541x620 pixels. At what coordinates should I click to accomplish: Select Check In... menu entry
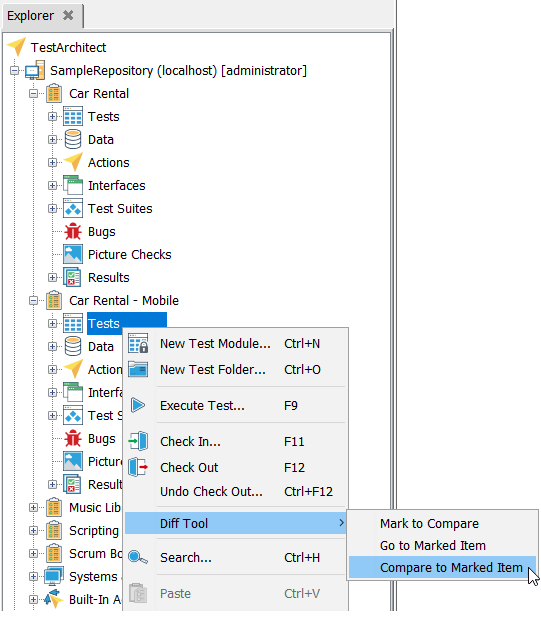pyautogui.click(x=236, y=441)
